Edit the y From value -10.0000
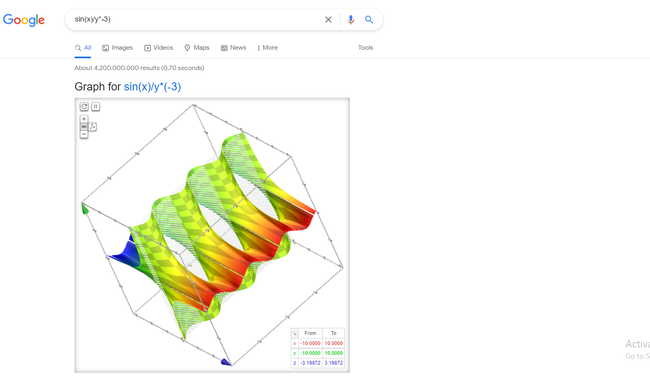The height and width of the screenshot is (376, 650). pyautogui.click(x=310, y=353)
